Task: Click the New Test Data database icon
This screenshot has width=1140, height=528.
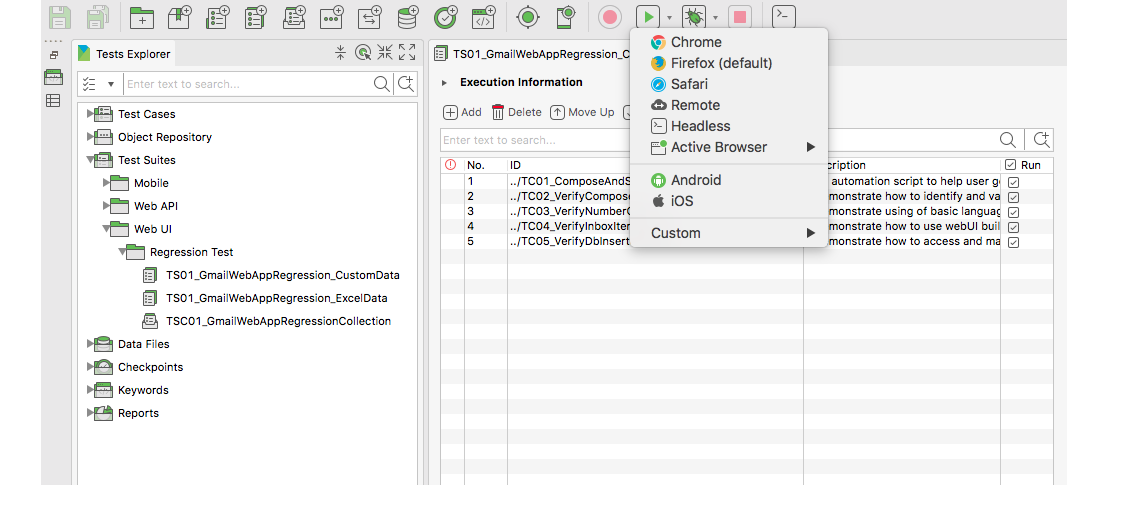Action: pos(409,17)
